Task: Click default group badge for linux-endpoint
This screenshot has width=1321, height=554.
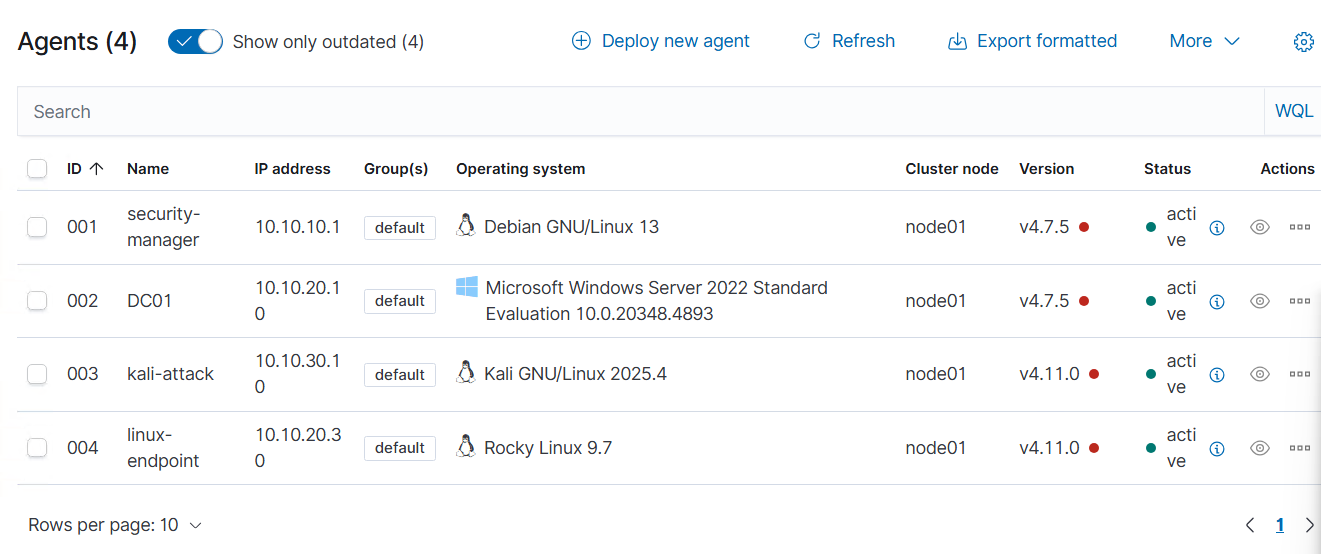Action: coord(400,448)
